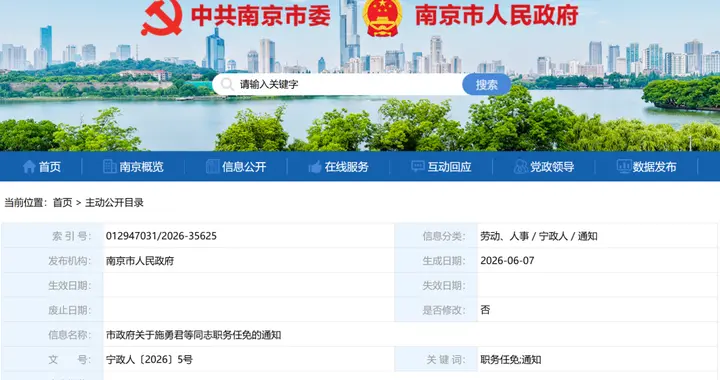
Task: Click the 南京市人民政府 header title
Action: pos(496,16)
